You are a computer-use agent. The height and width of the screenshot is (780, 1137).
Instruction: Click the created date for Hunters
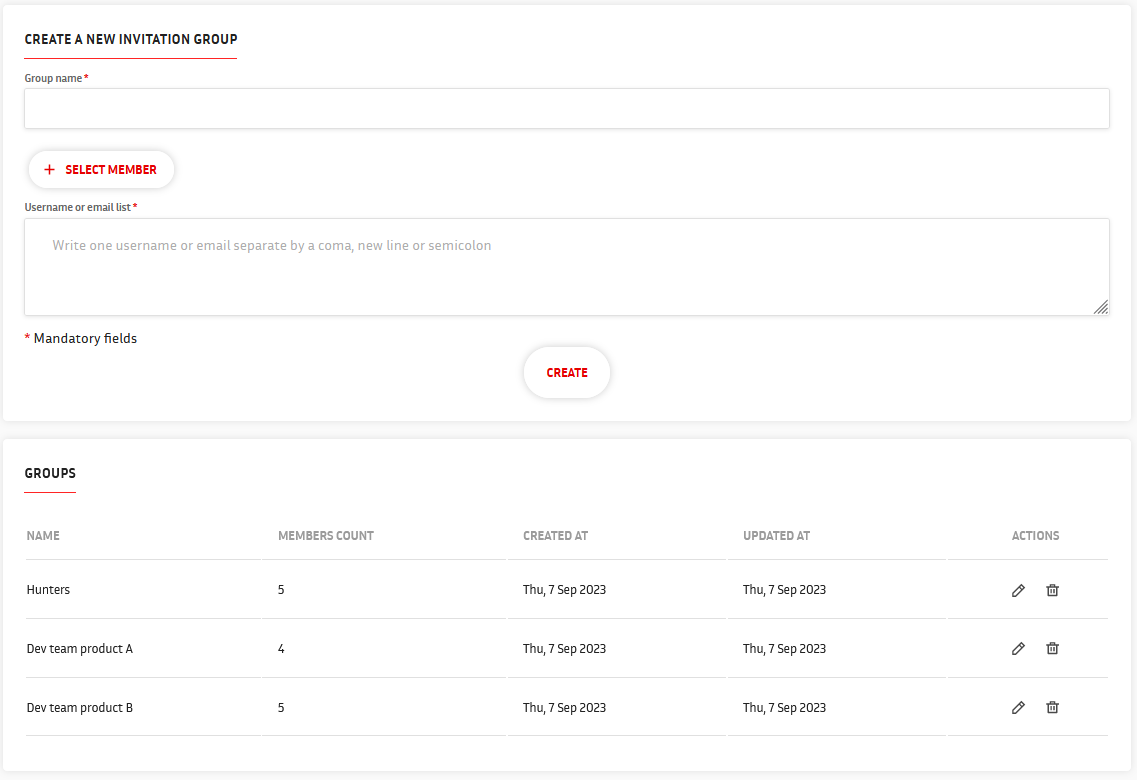564,589
